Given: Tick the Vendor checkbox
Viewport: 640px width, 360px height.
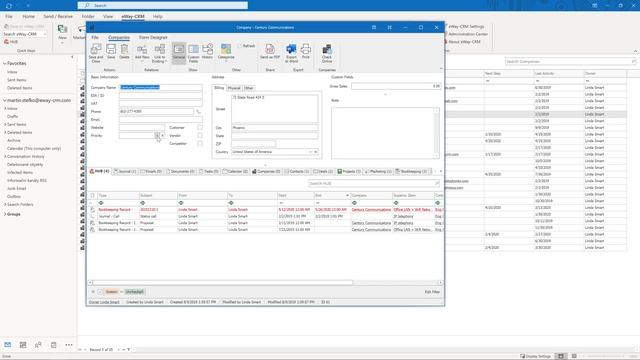Looking at the screenshot, I should coord(200,136).
